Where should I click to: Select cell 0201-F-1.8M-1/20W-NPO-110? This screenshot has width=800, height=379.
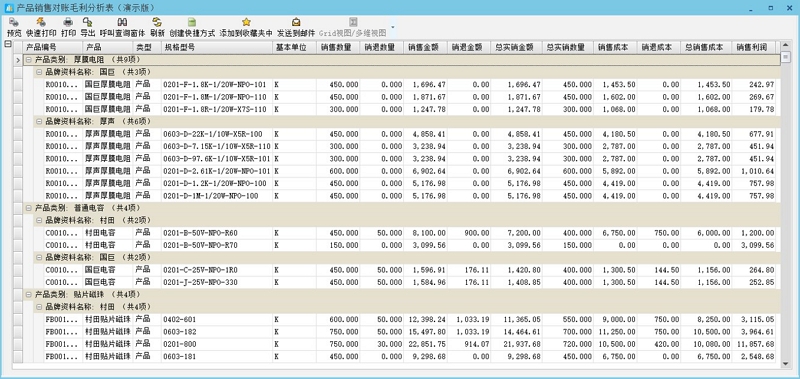[217, 97]
